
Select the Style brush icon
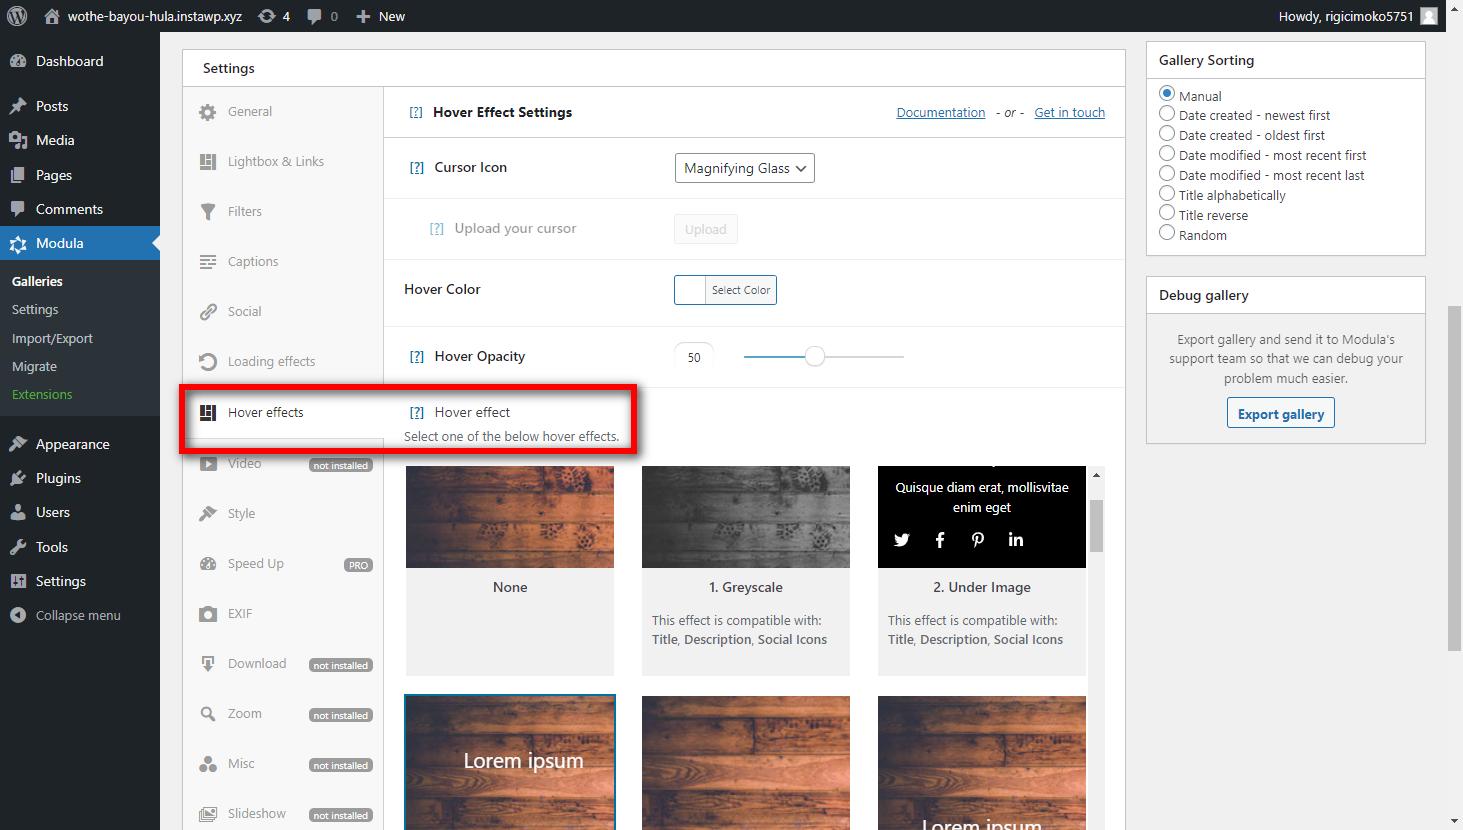tap(208, 513)
